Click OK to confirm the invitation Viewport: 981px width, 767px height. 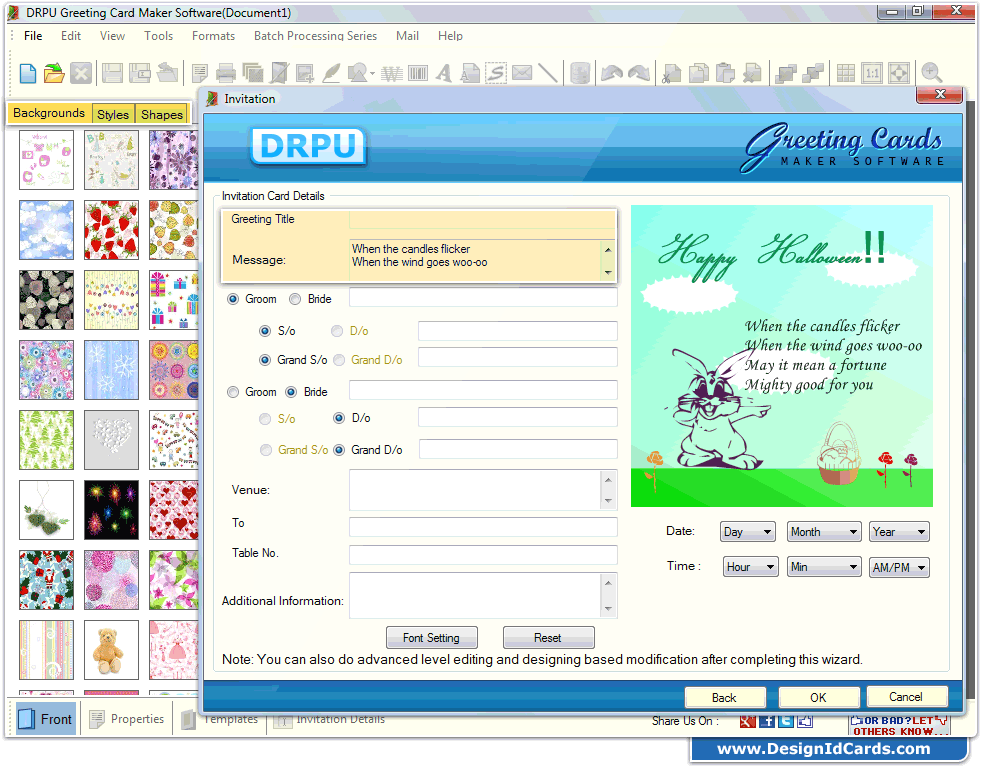tap(818, 697)
